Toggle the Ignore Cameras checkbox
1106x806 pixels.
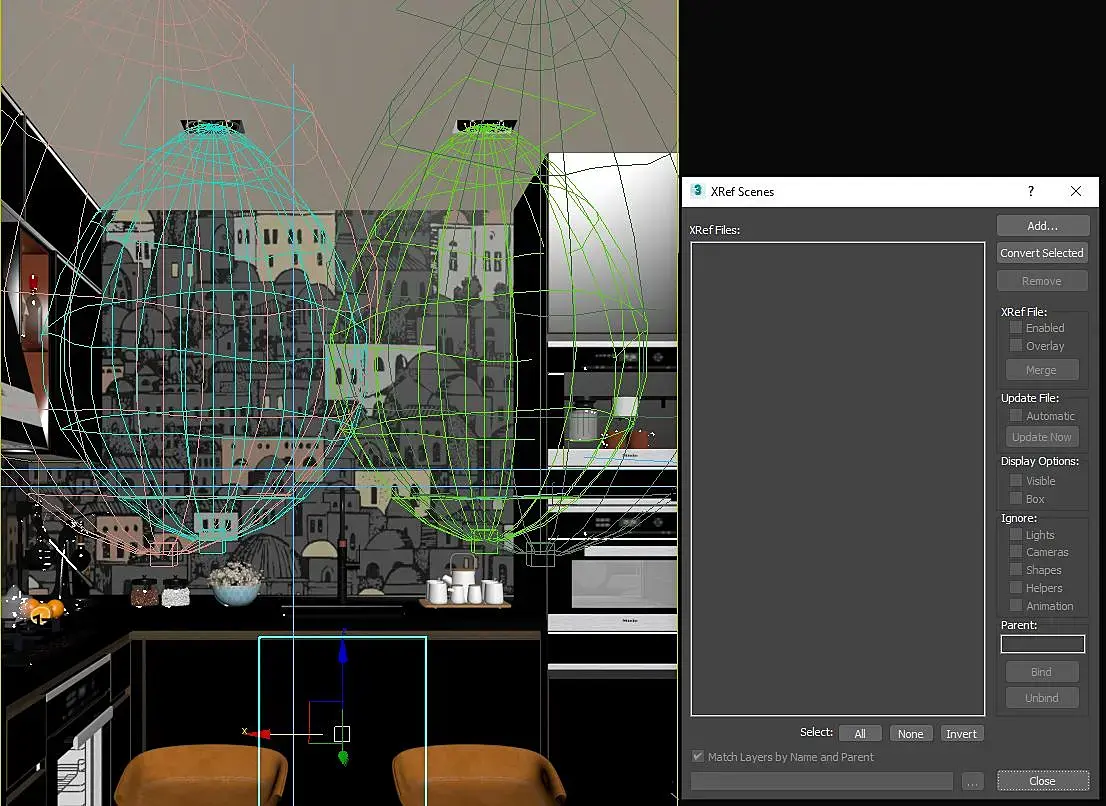click(x=1016, y=551)
